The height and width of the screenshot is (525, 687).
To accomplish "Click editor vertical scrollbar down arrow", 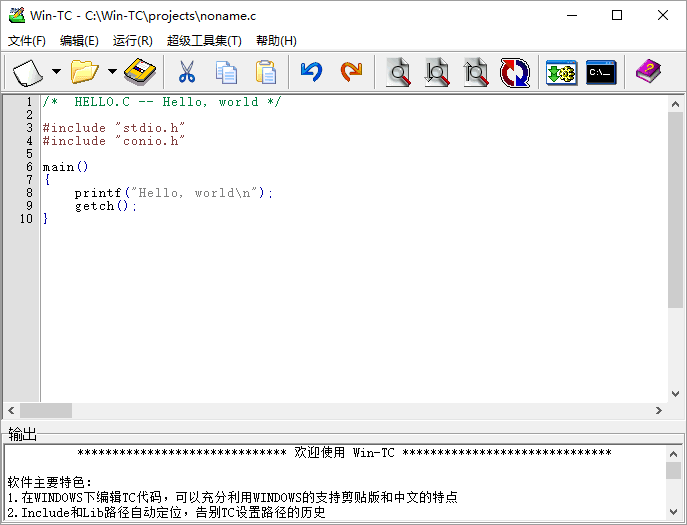I will tap(675, 394).
